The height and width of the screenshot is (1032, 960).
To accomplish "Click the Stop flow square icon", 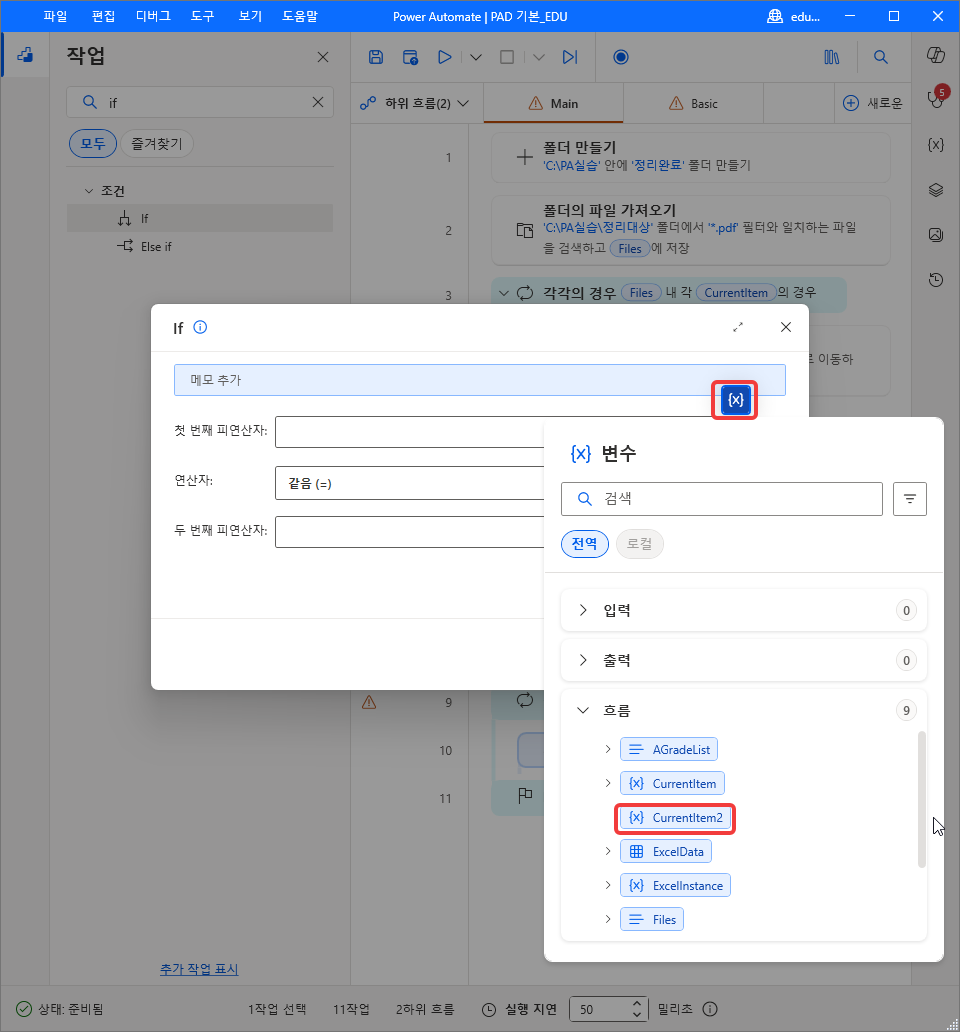I will (x=507, y=57).
